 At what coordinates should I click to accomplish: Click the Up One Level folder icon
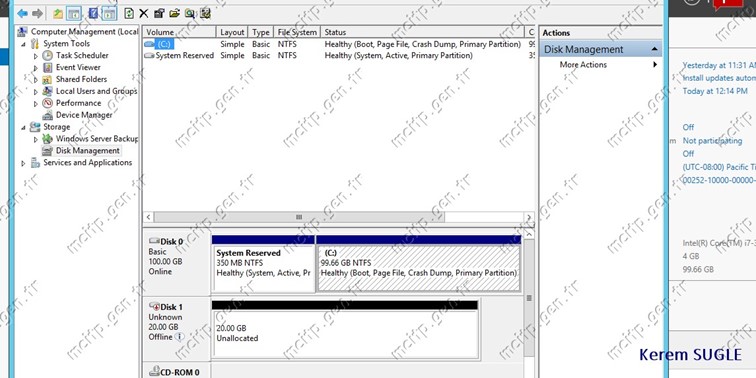[58, 14]
